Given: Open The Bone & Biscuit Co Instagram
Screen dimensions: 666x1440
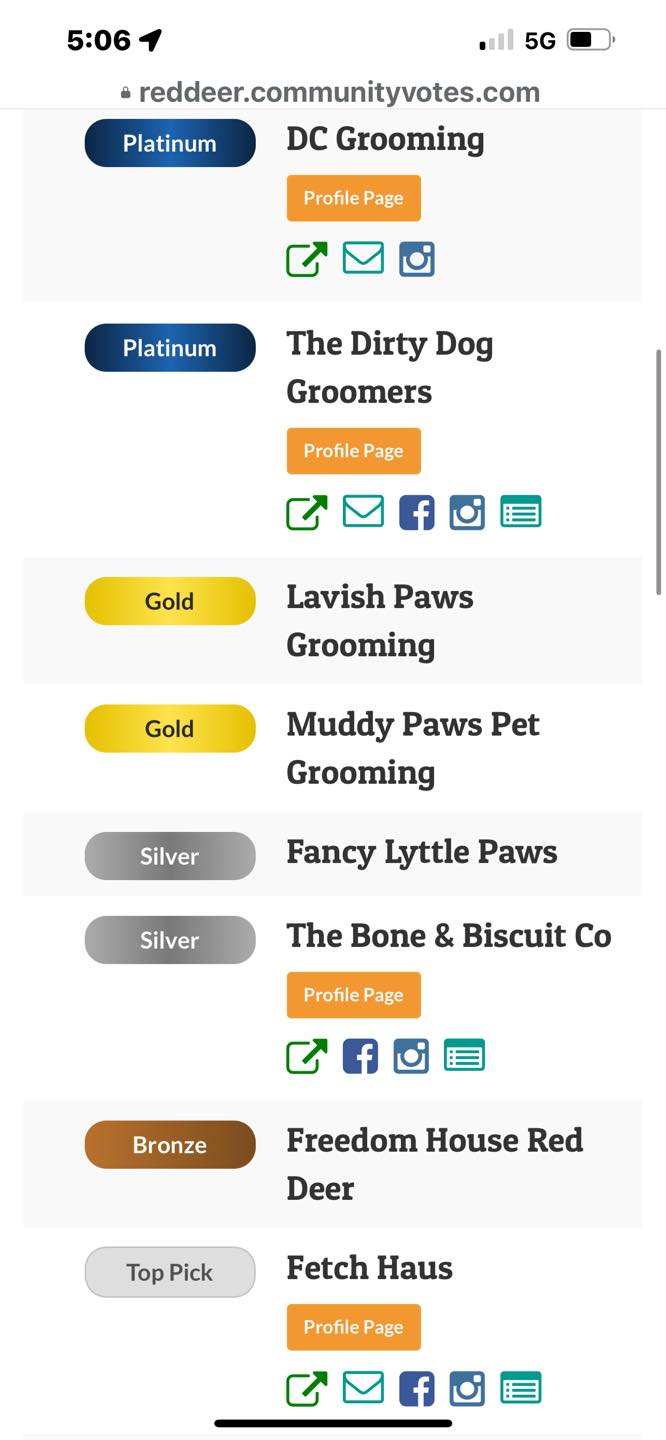Looking at the screenshot, I should coord(411,1055).
